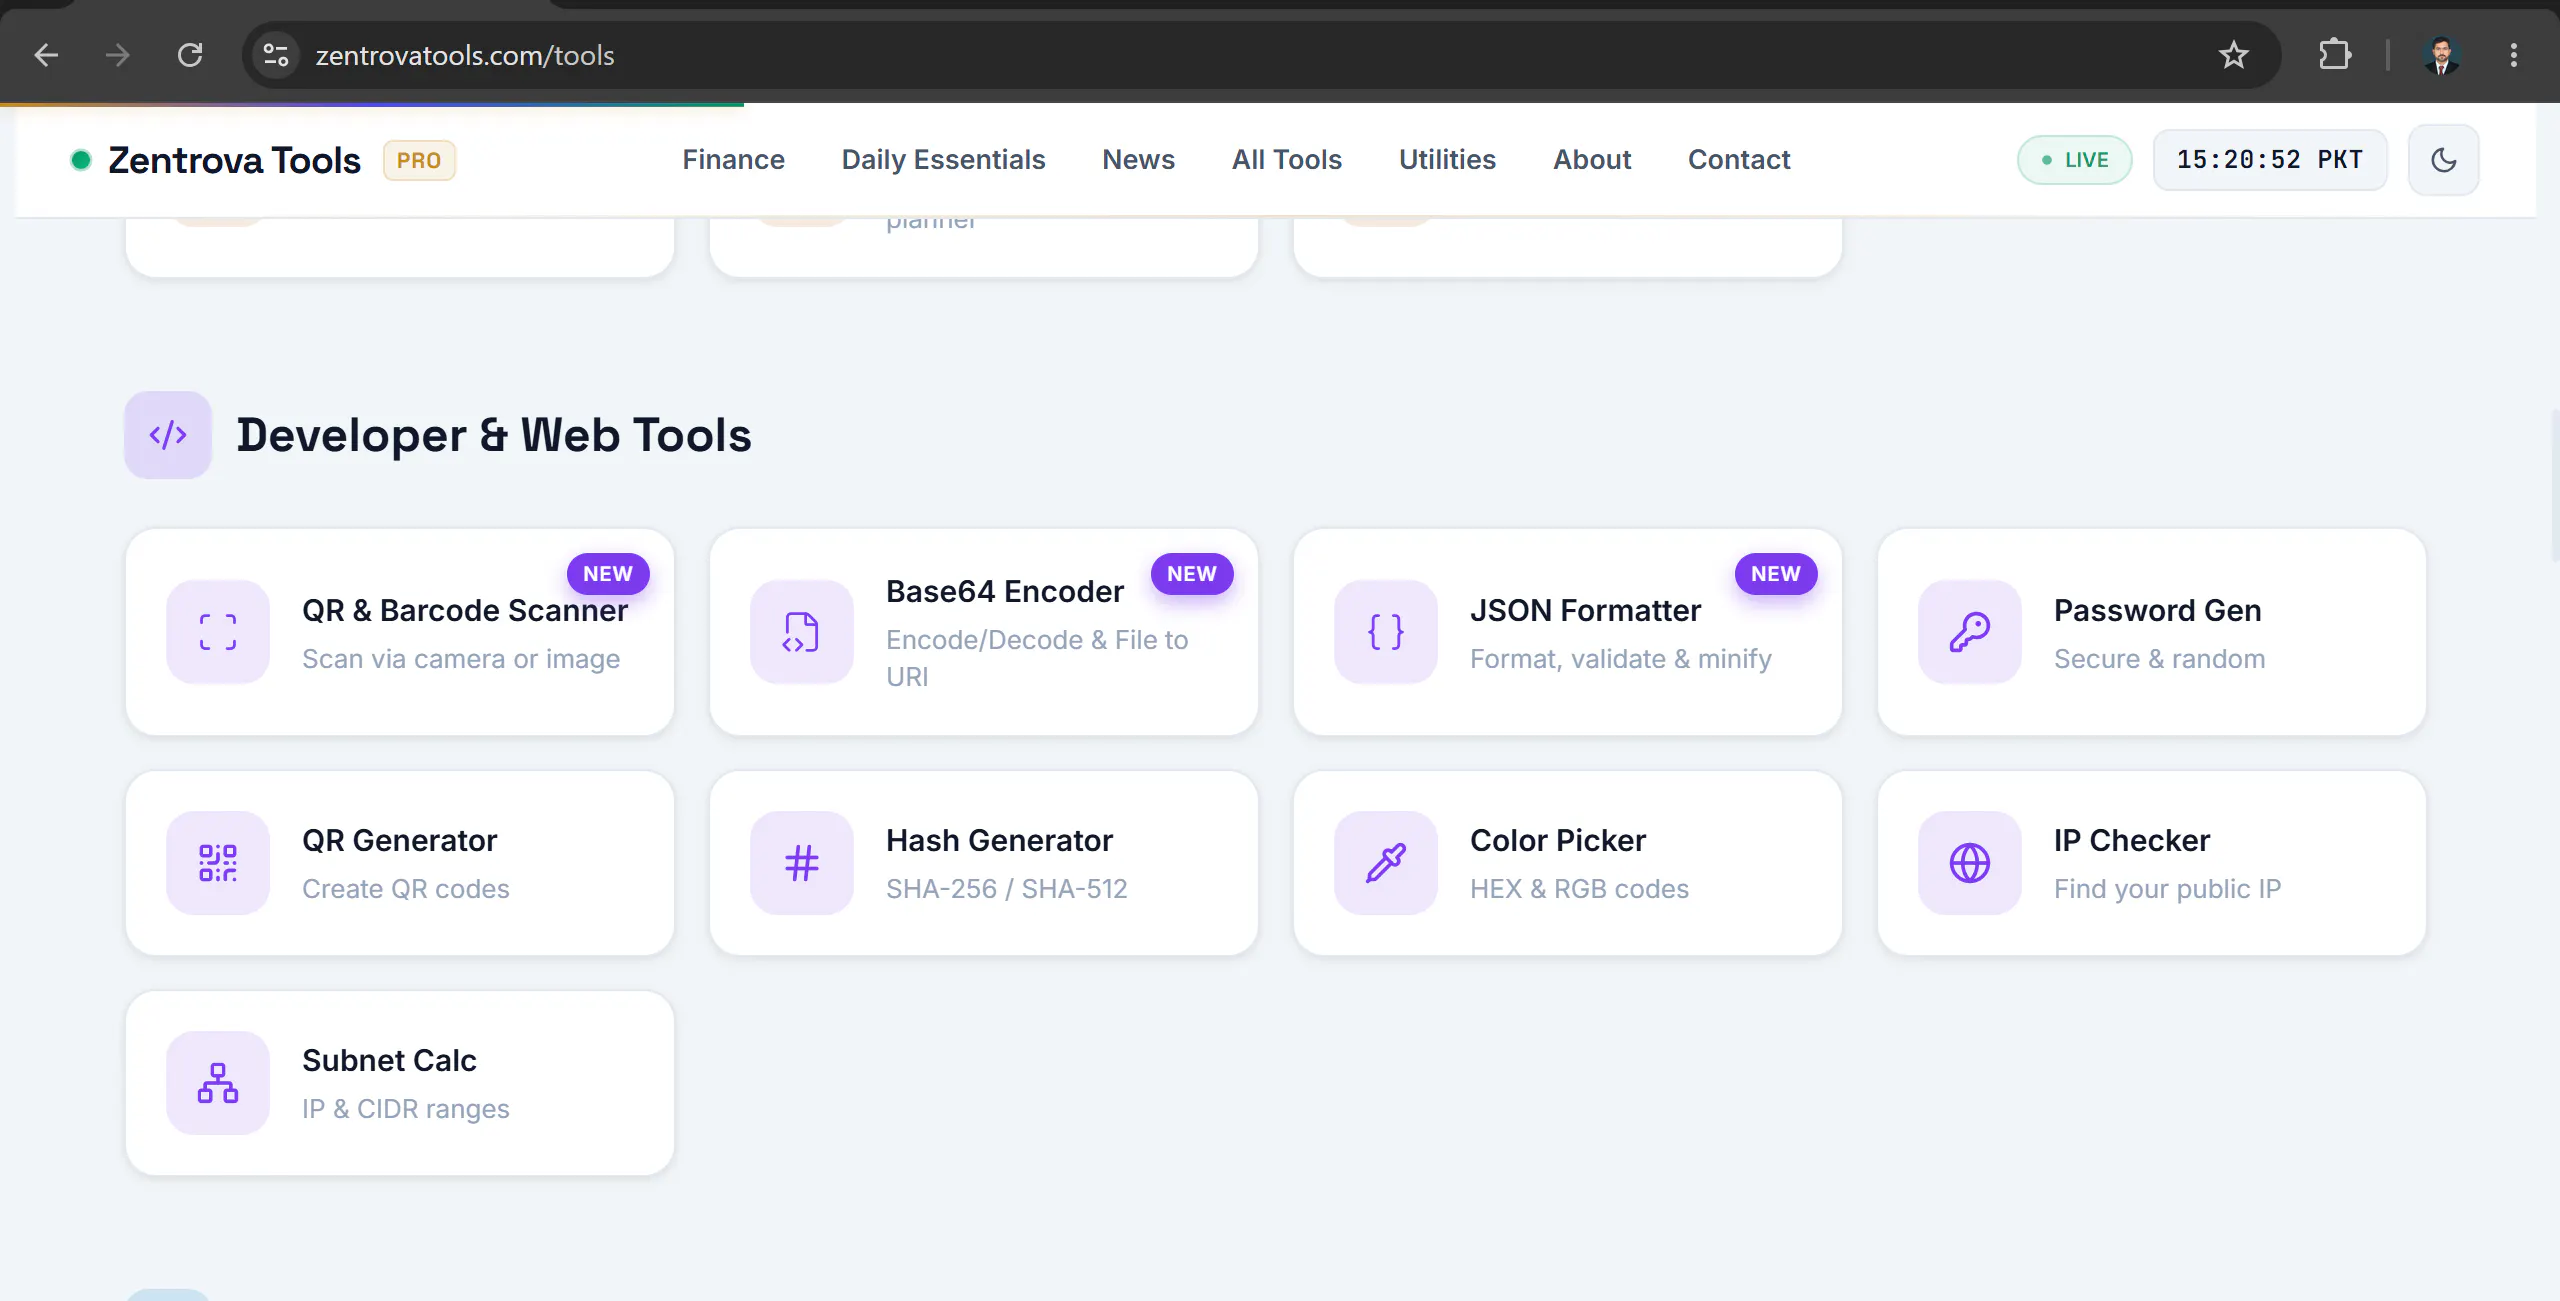Click the address bar URL zentrovatools.com/tools
The height and width of the screenshot is (1301, 2560).
[x=465, y=55]
